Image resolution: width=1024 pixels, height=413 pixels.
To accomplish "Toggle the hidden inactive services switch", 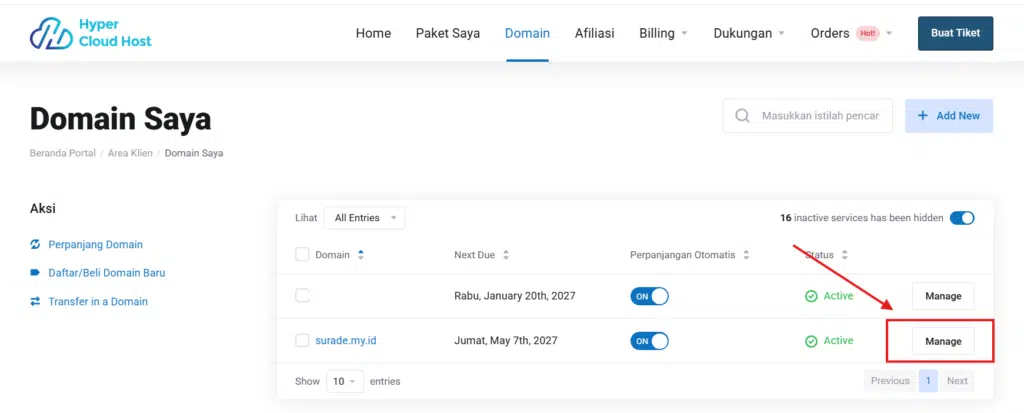I will pos(962,218).
